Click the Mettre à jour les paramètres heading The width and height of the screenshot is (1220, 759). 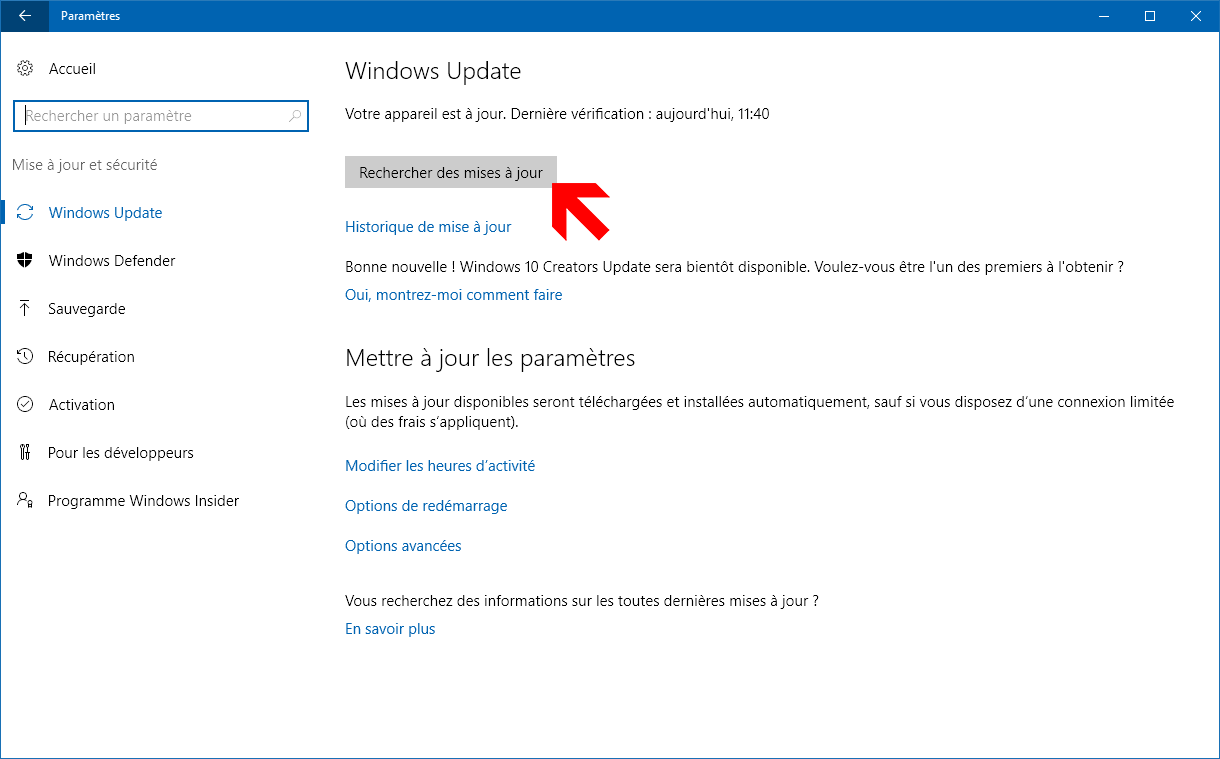coord(490,358)
